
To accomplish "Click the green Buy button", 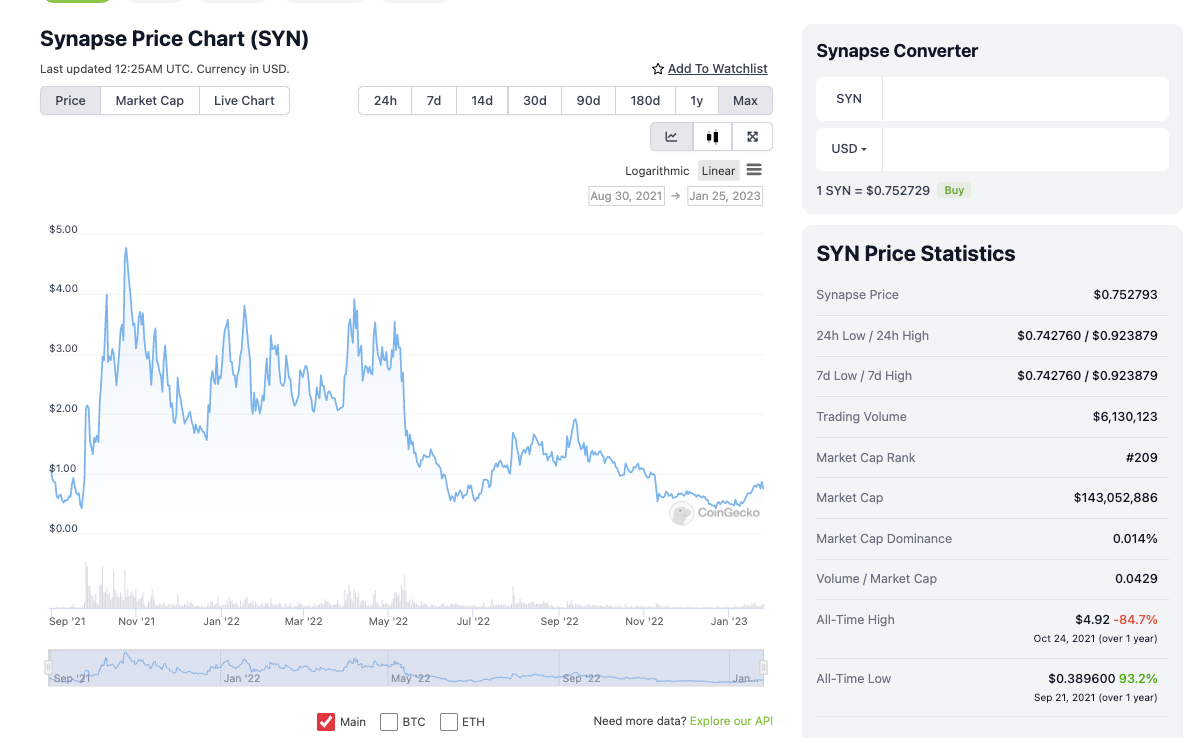I will click(x=955, y=190).
